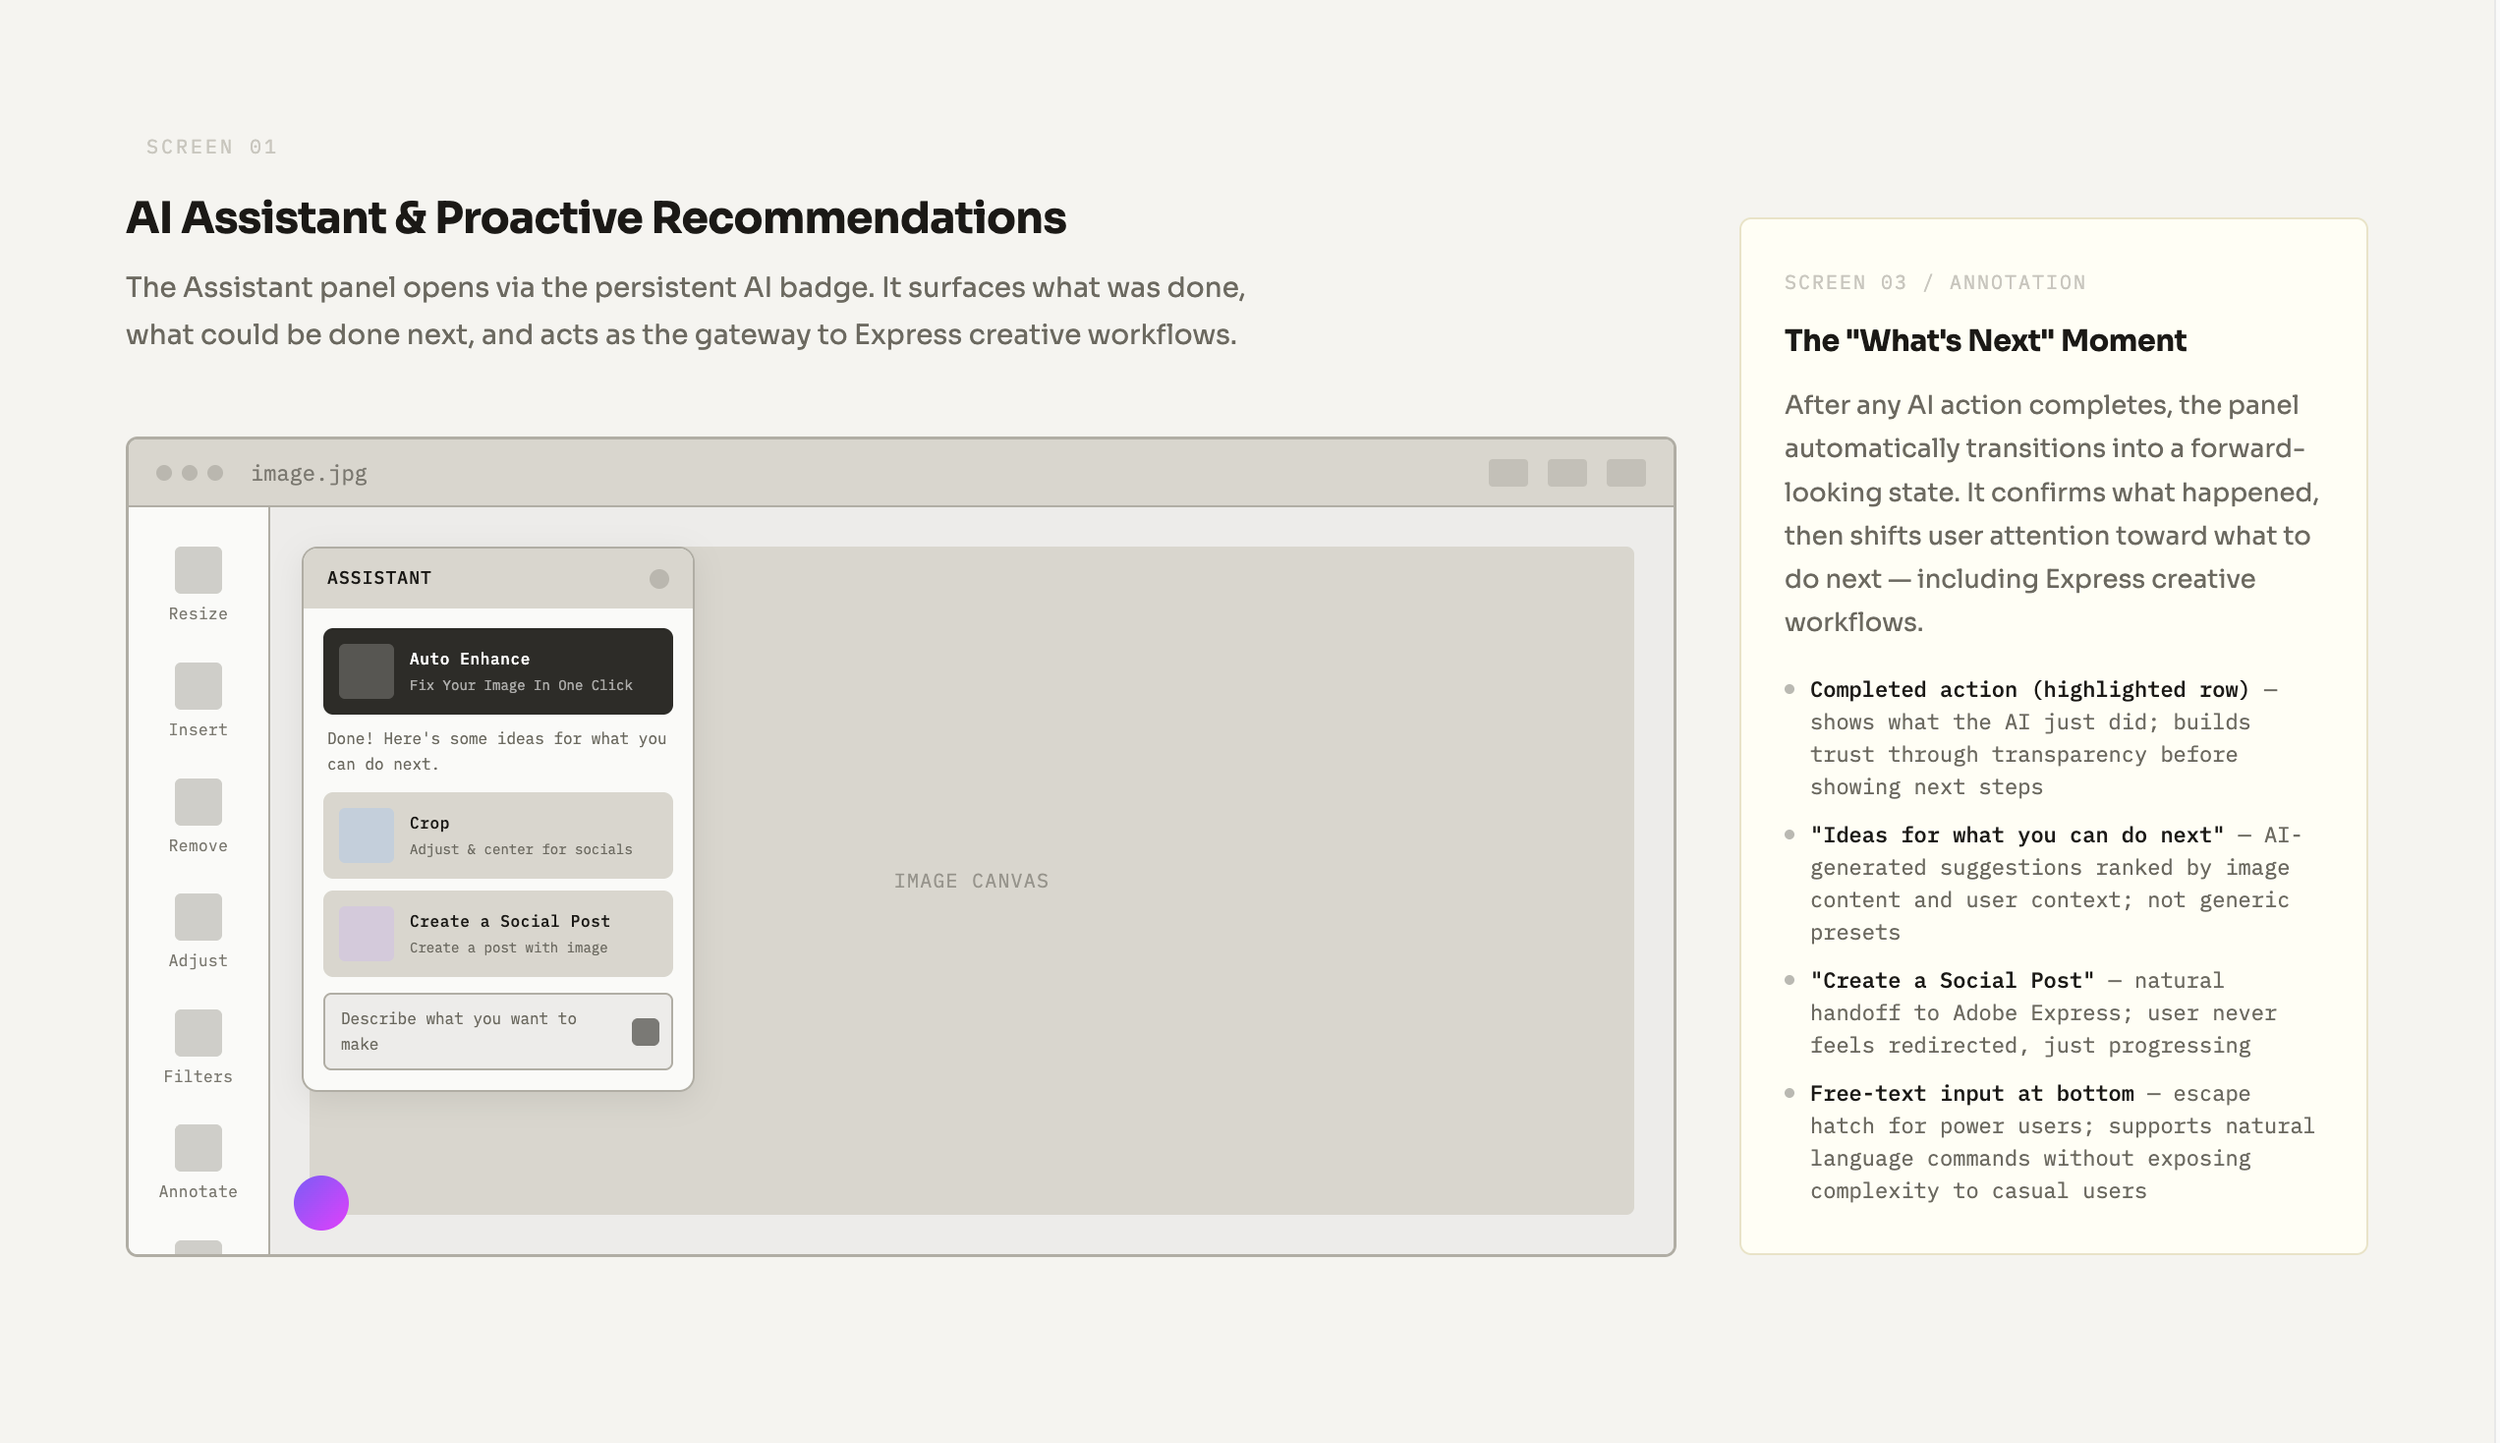
Task: Select the Crop suggestion card
Action: 498,835
